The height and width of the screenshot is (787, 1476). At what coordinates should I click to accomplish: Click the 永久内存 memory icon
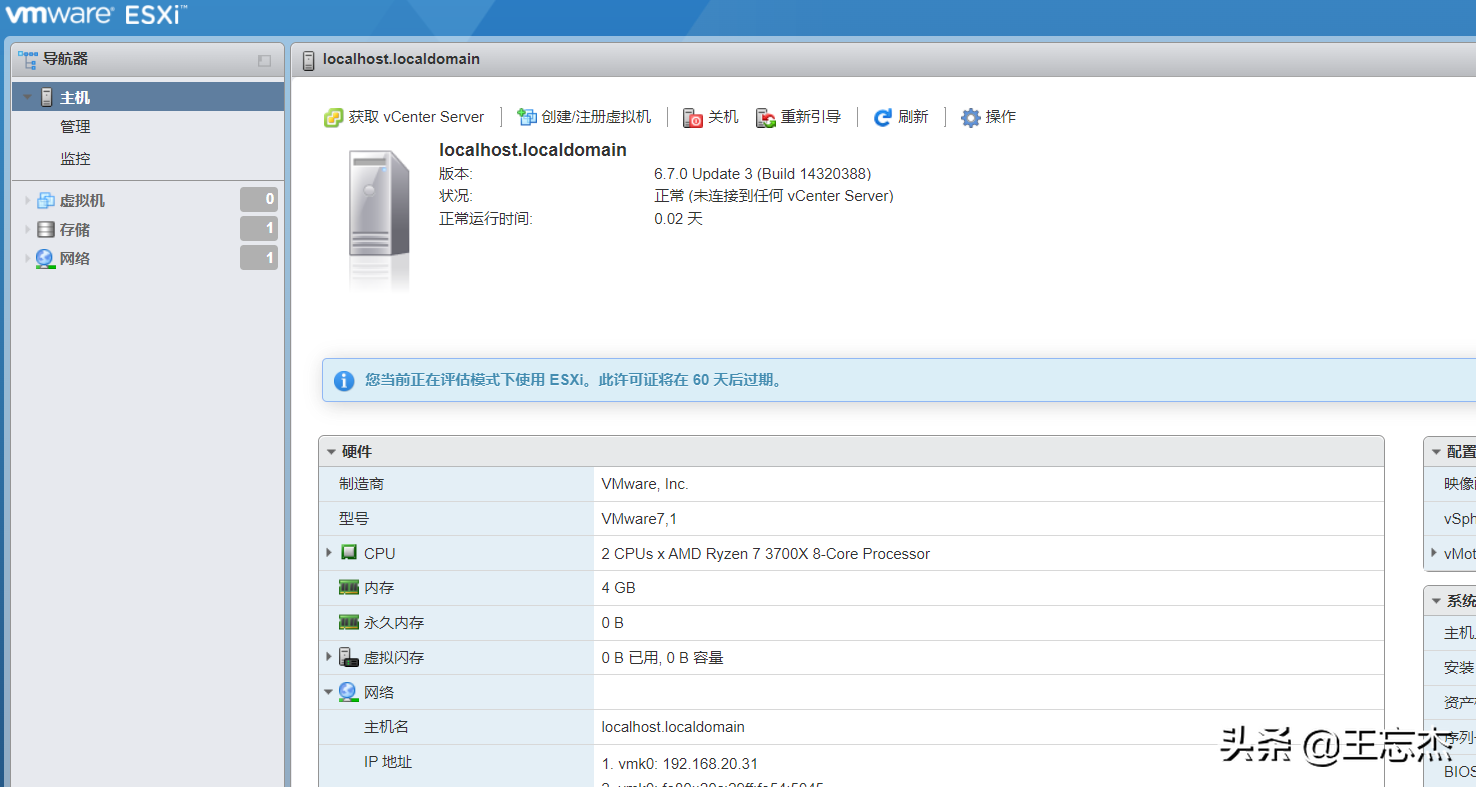(349, 622)
